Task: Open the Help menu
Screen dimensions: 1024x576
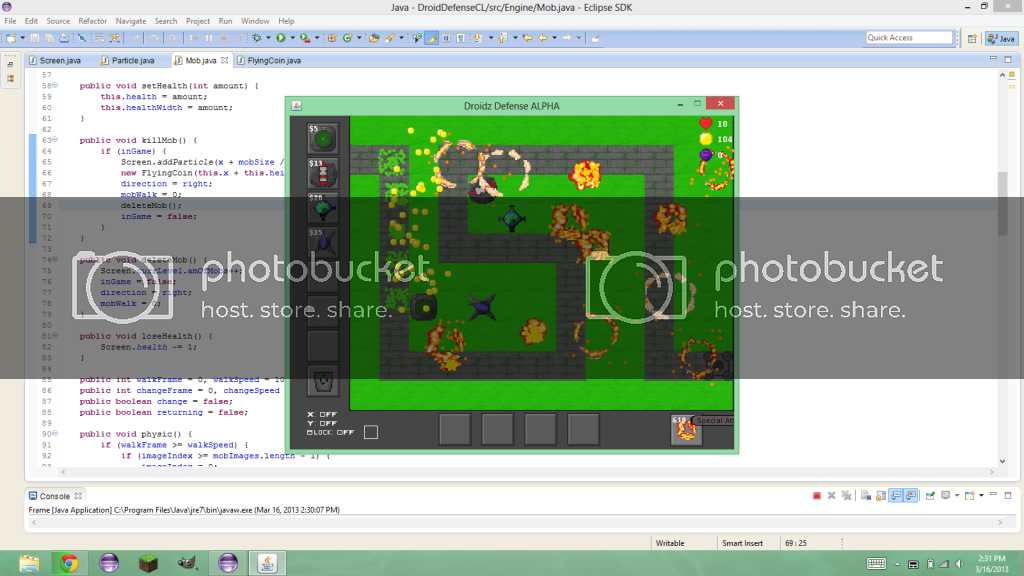Action: (286, 21)
